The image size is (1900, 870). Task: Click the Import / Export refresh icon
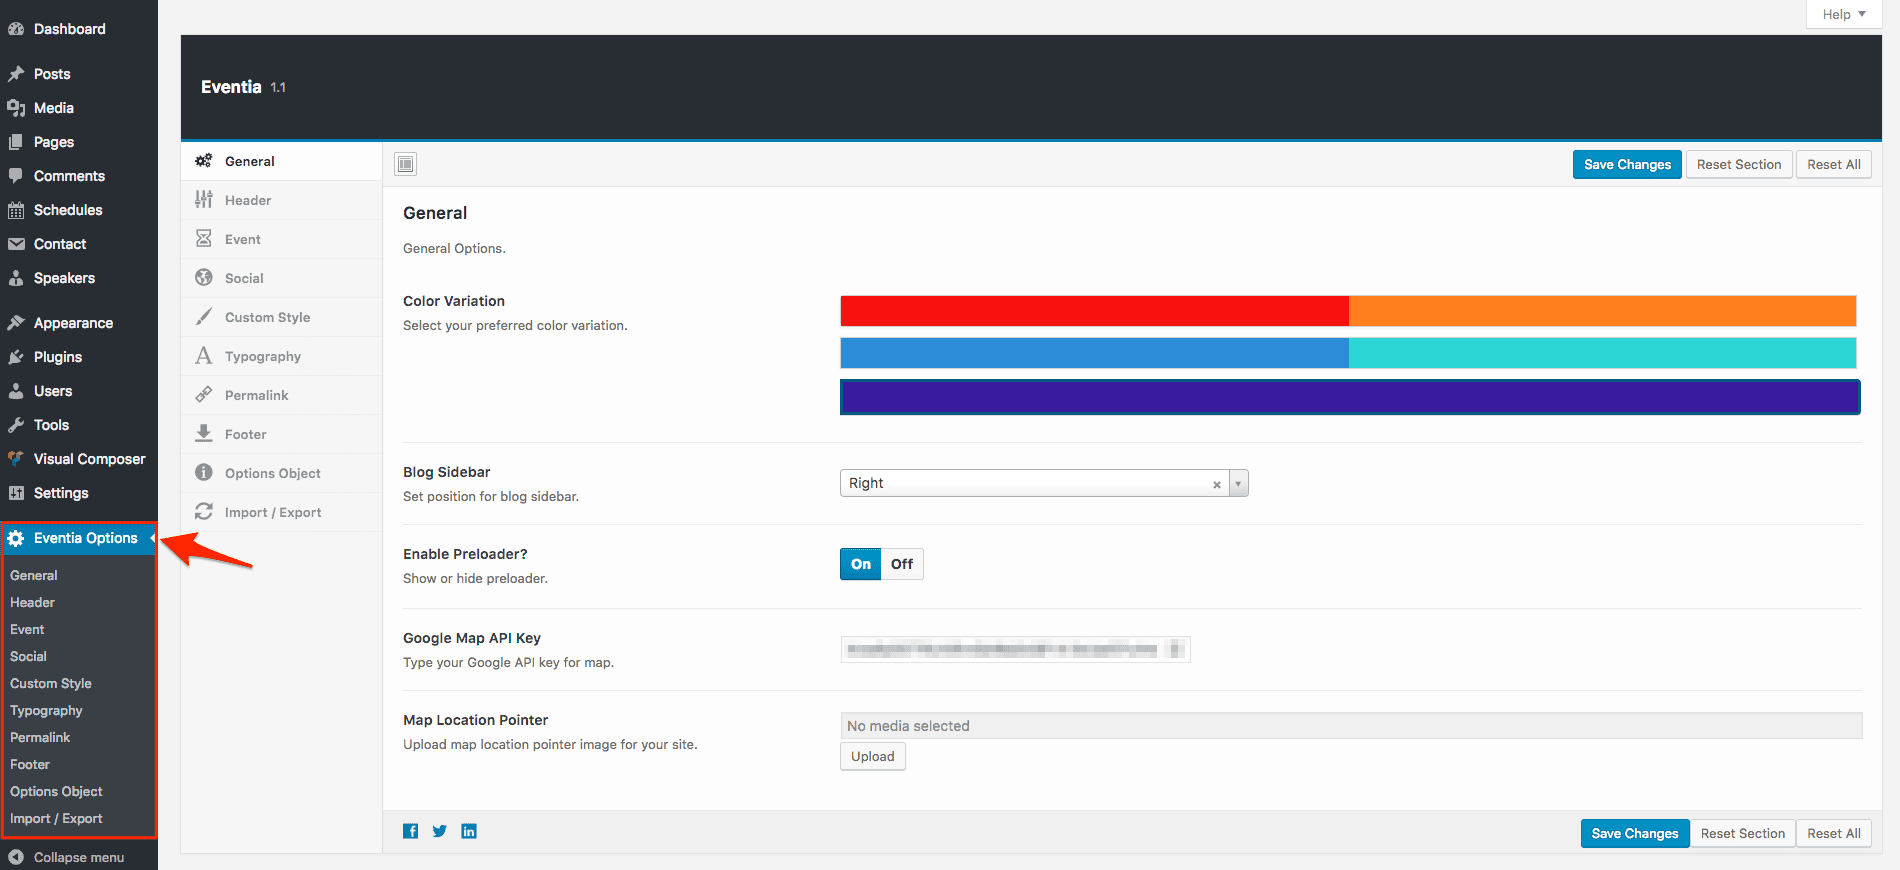pyautogui.click(x=204, y=512)
